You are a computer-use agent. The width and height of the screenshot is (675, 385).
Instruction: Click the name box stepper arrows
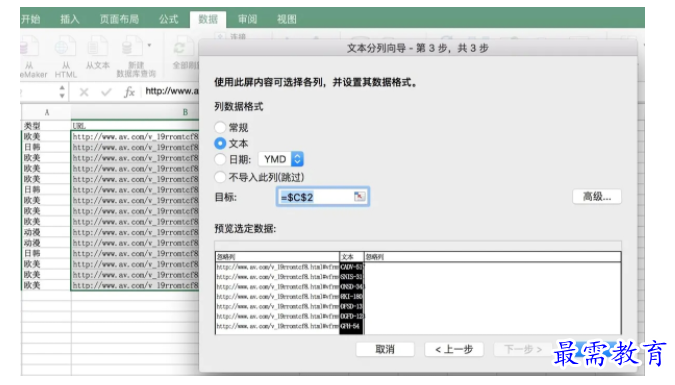tap(62, 91)
